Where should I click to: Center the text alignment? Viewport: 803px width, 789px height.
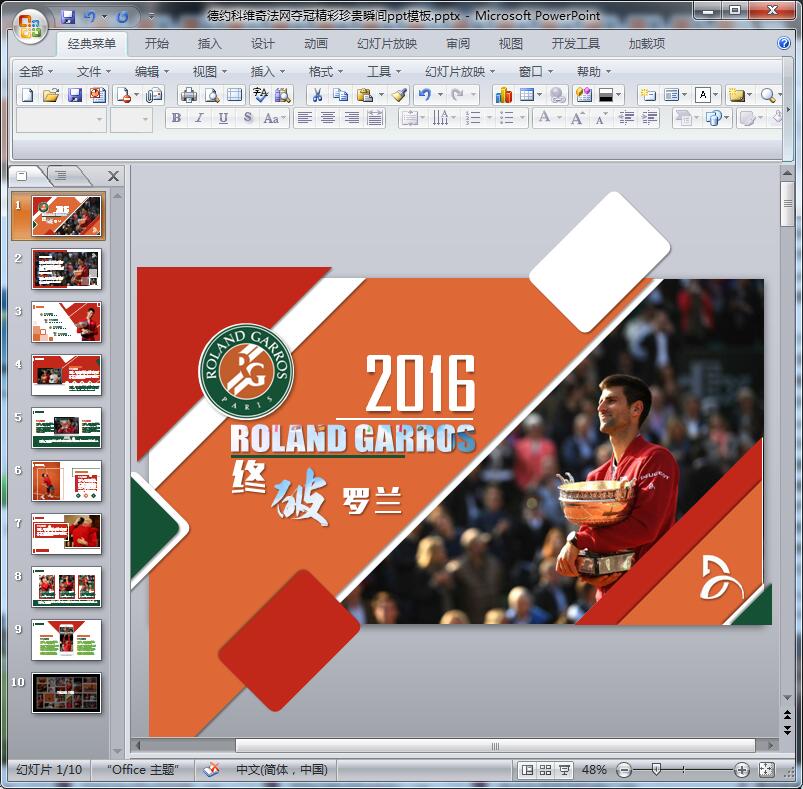click(328, 118)
